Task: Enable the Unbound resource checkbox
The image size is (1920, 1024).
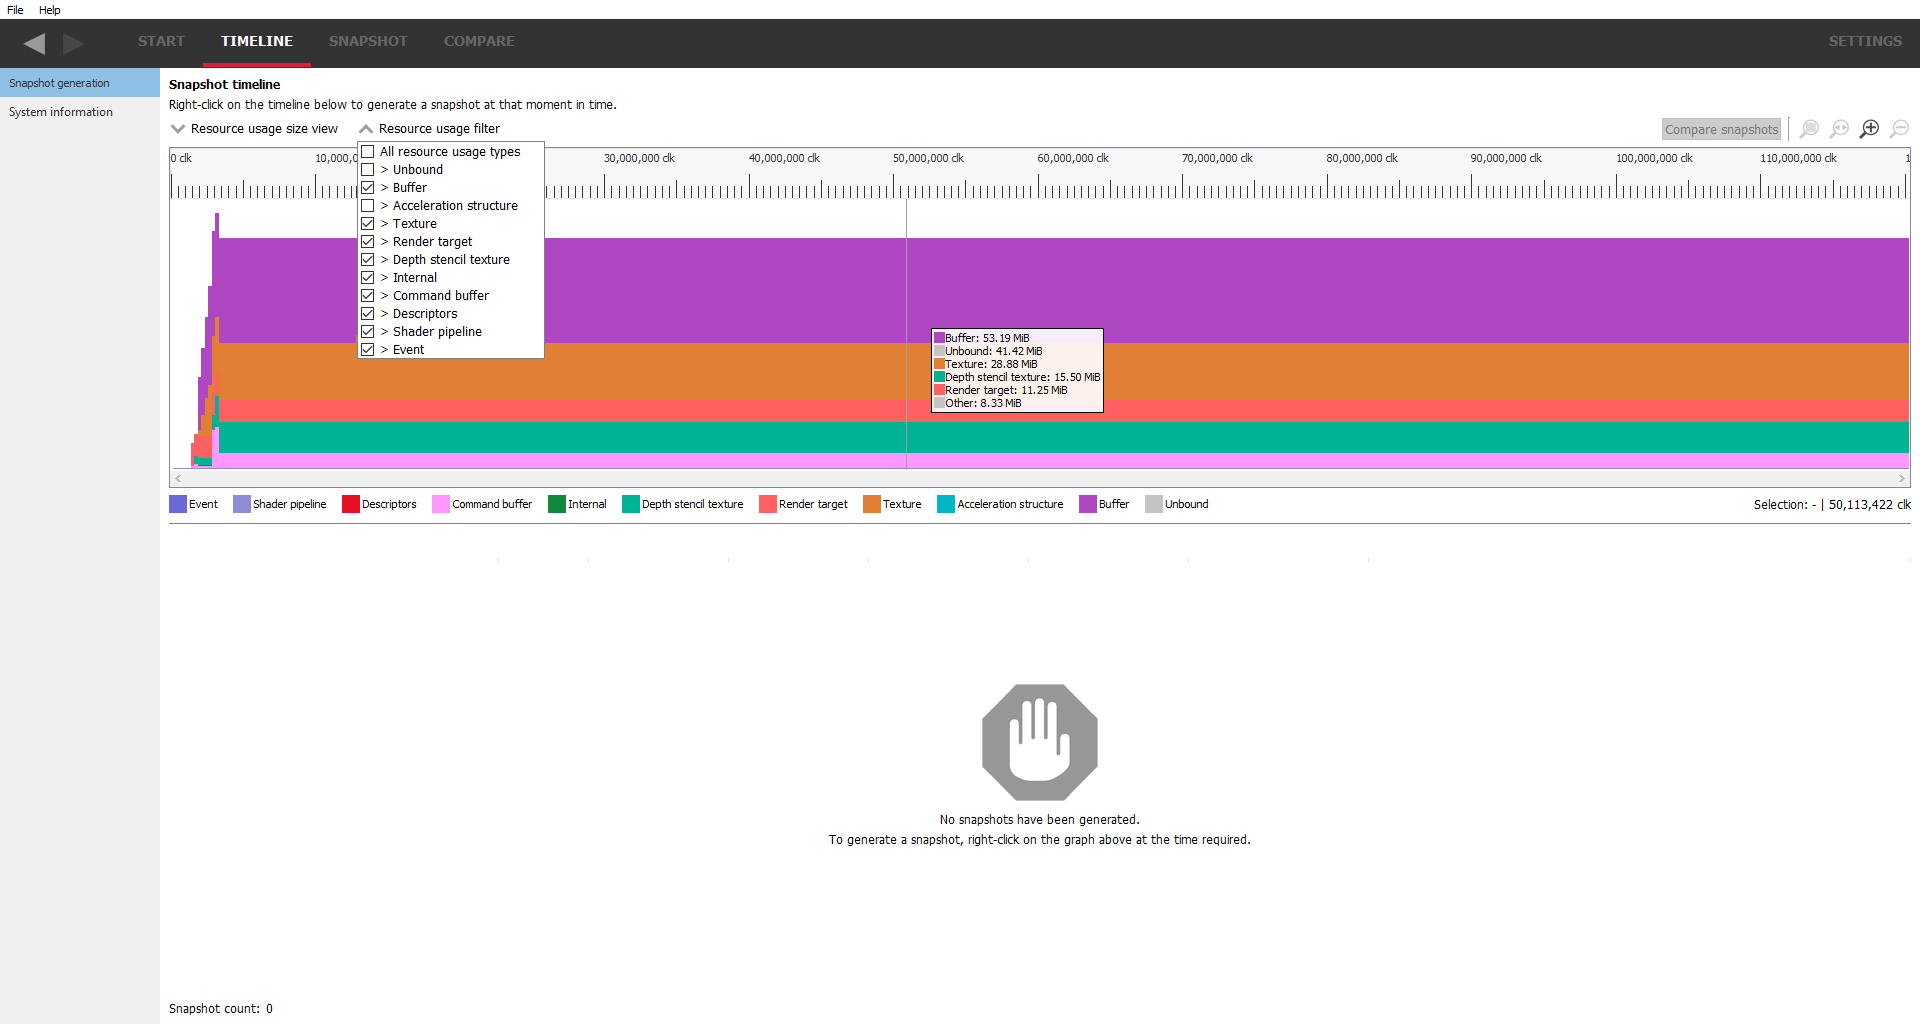Action: [x=368, y=170]
